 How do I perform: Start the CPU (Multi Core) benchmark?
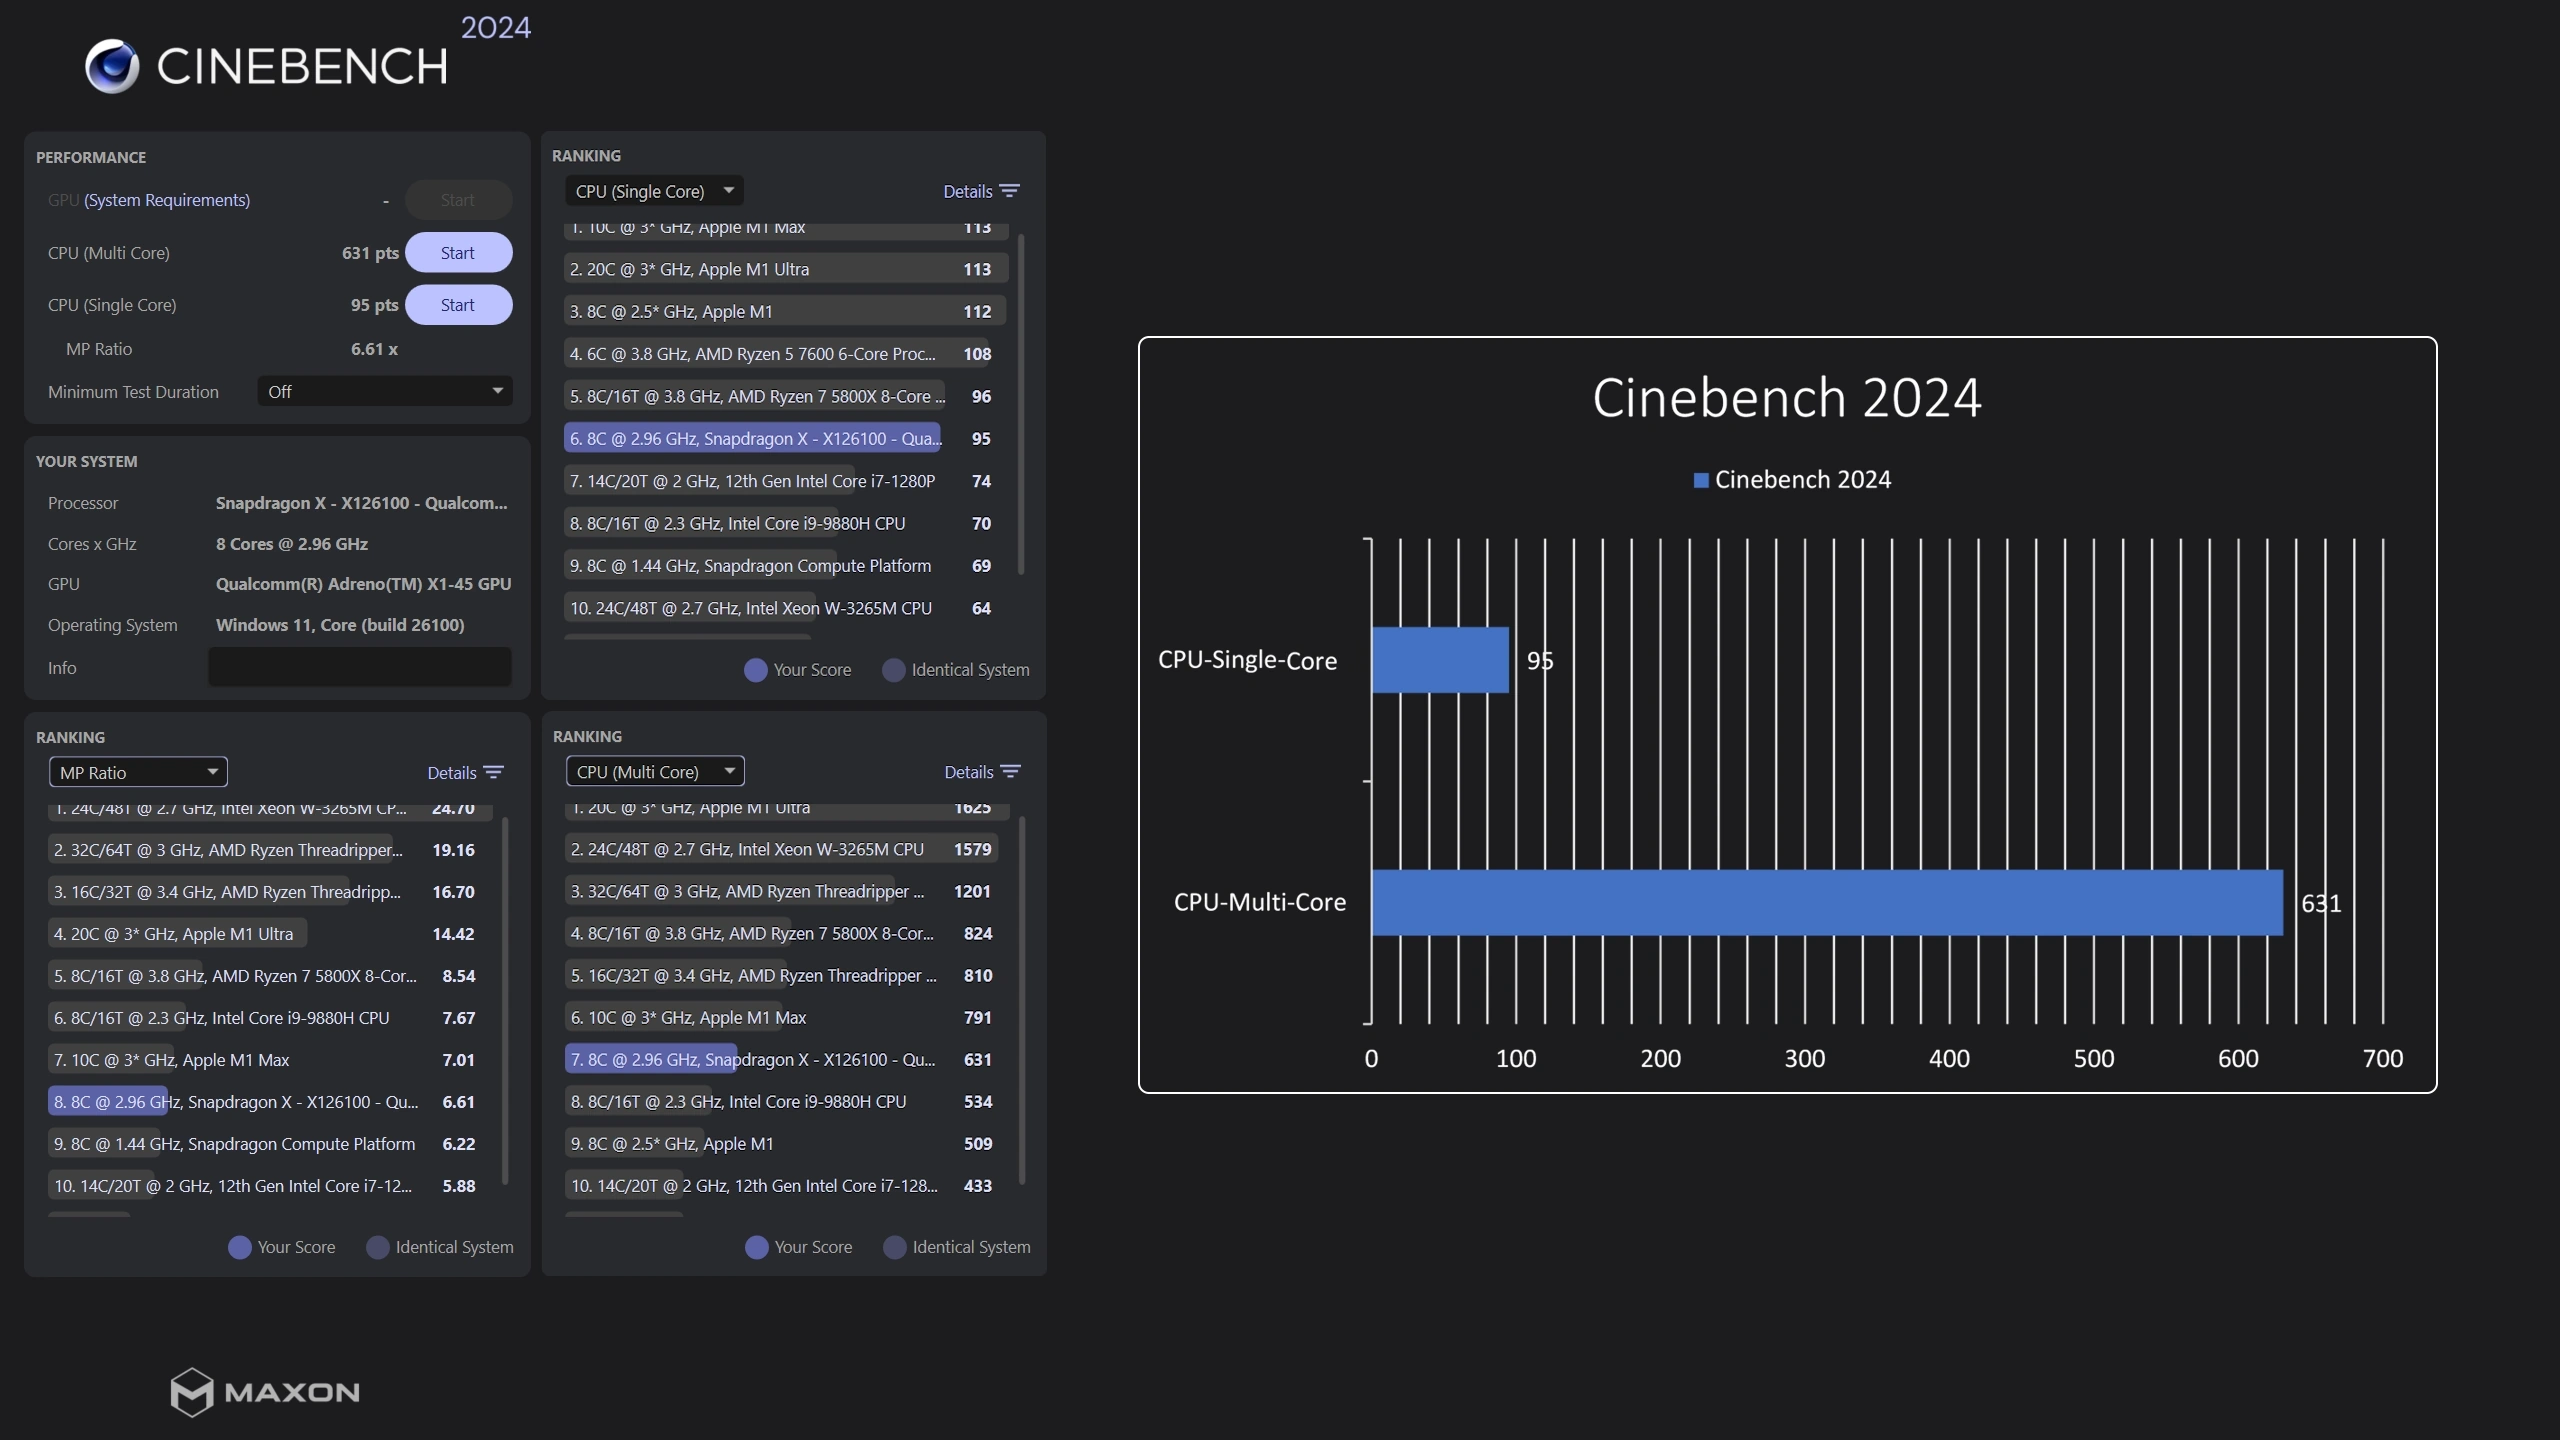click(458, 253)
